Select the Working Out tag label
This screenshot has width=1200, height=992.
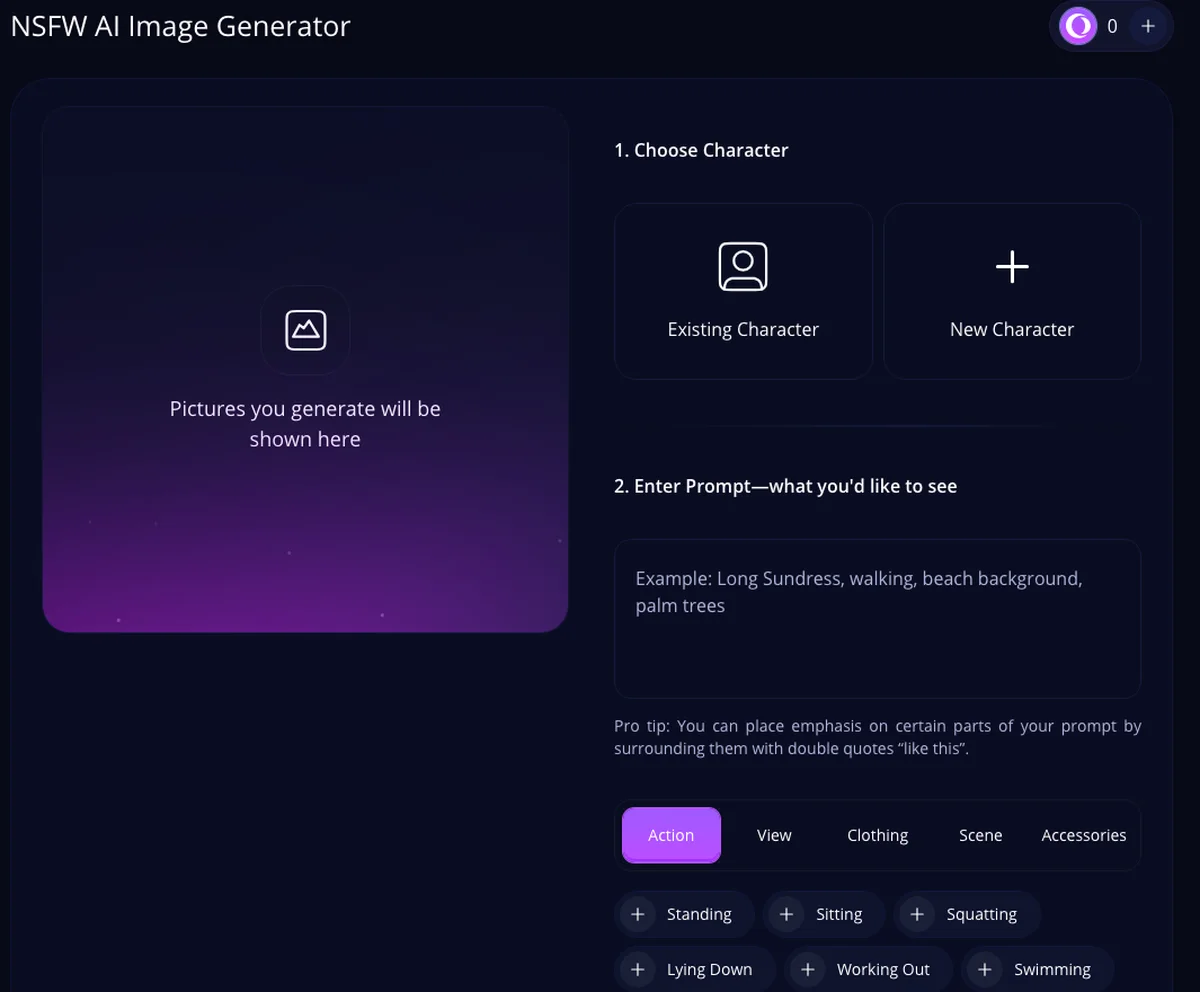tap(883, 969)
